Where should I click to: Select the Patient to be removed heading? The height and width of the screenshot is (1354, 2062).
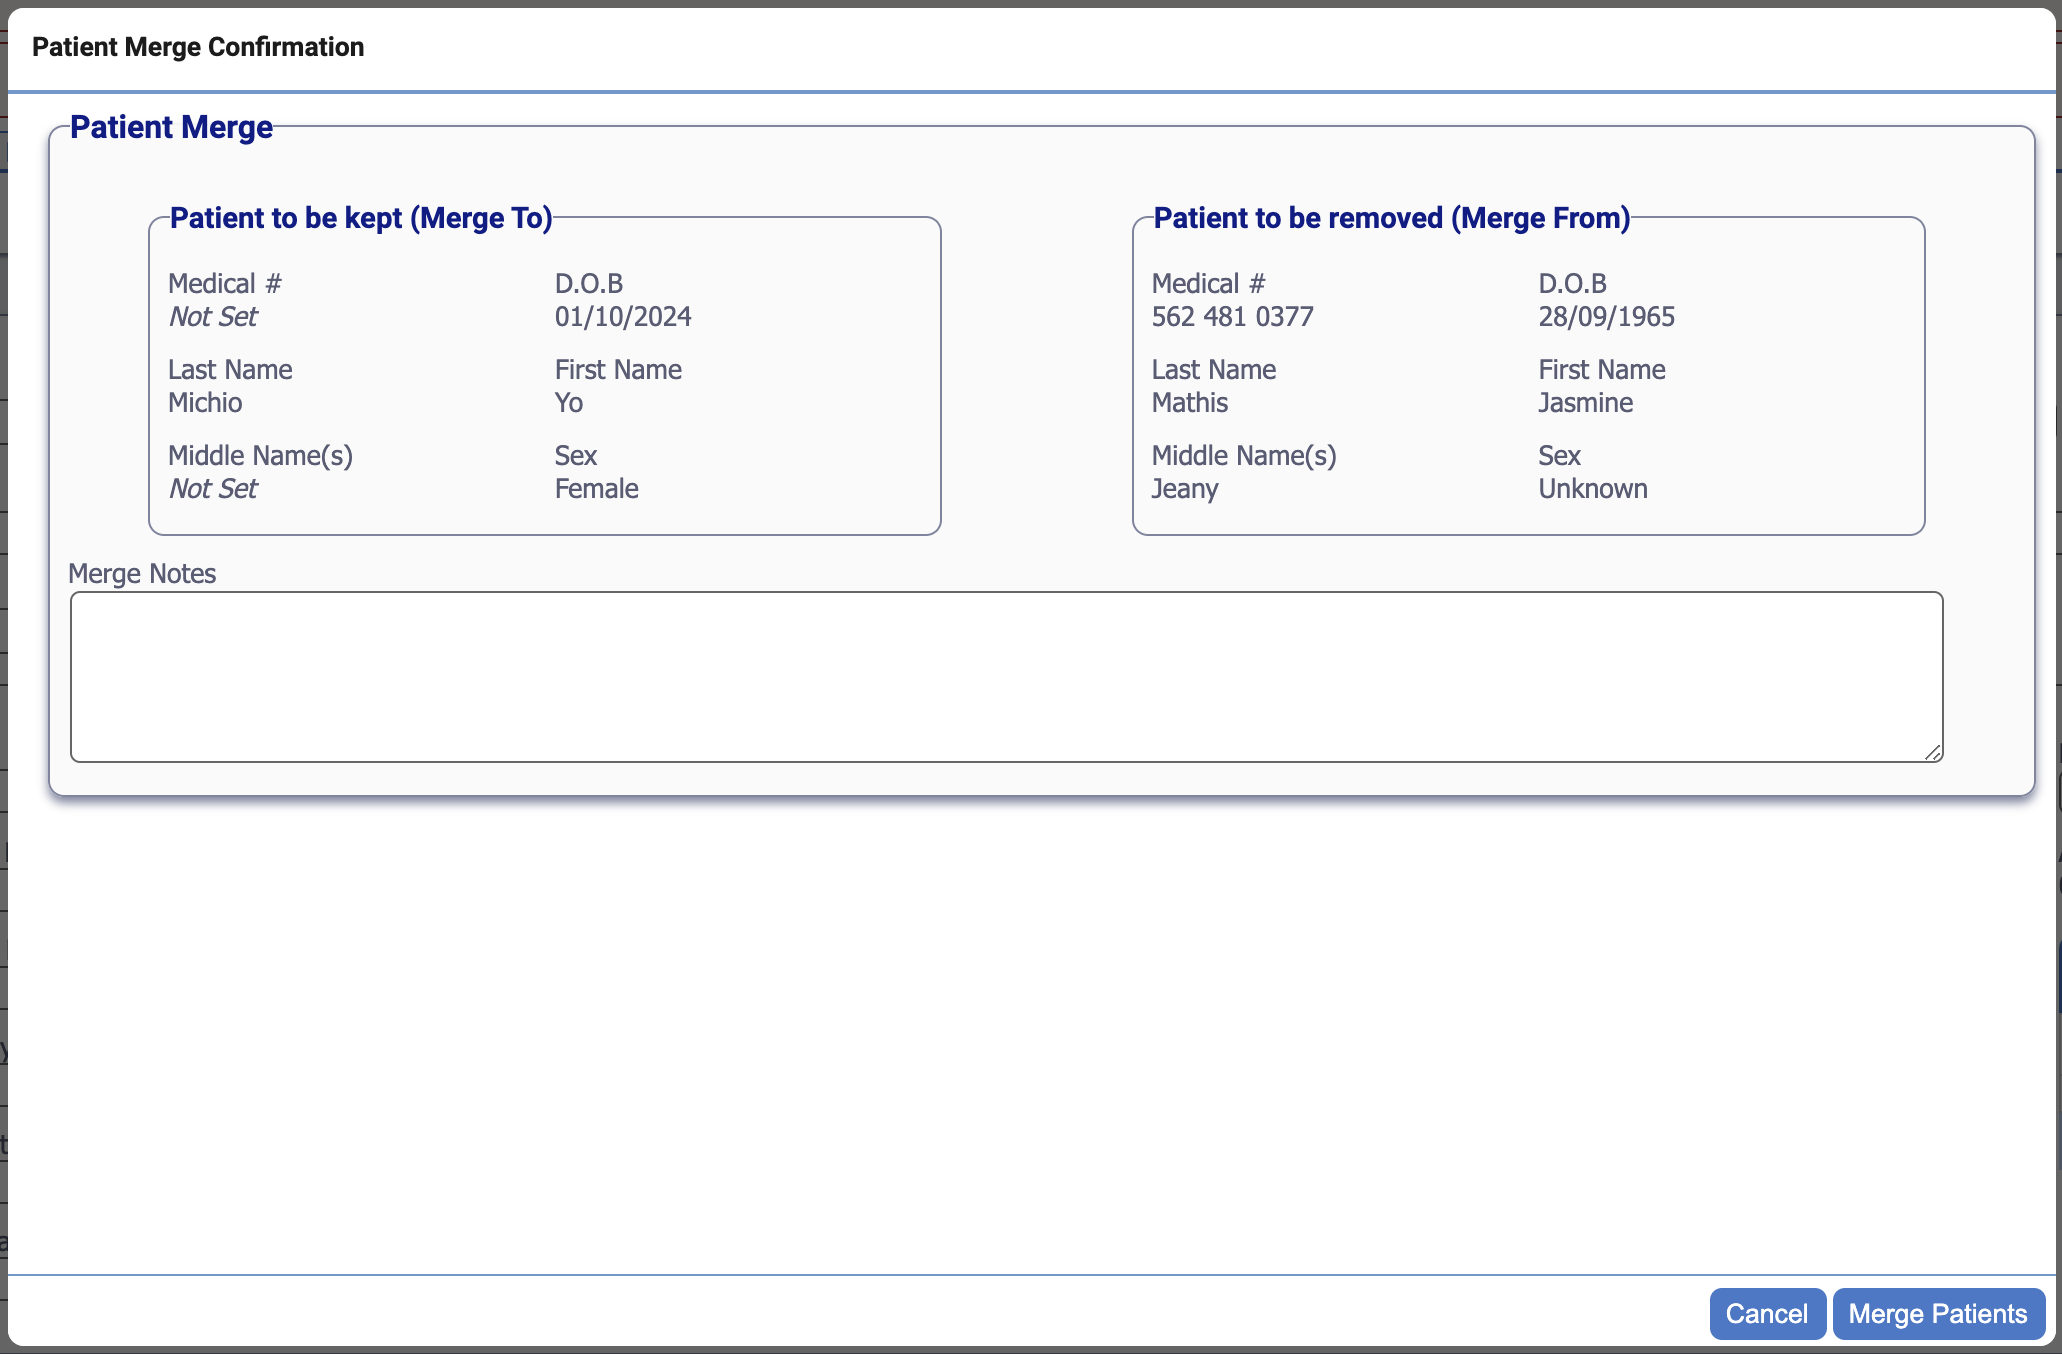(x=1391, y=218)
